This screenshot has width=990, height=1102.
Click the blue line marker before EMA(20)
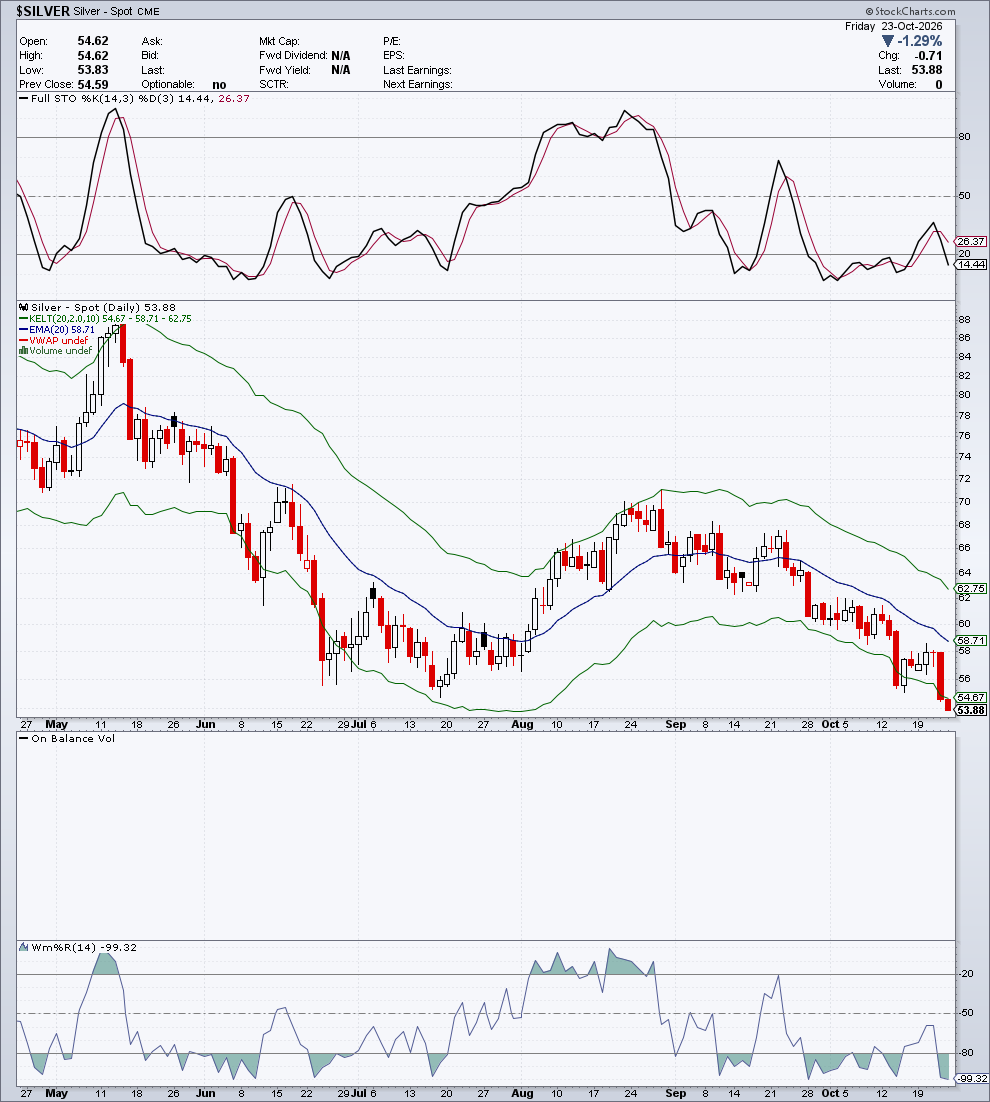[x=24, y=330]
